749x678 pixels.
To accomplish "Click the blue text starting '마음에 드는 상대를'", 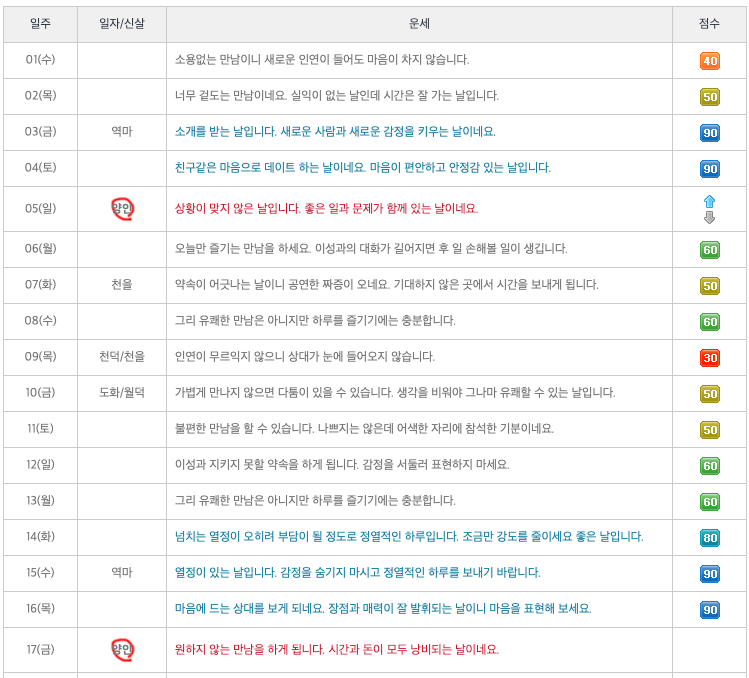I will [x=383, y=609].
